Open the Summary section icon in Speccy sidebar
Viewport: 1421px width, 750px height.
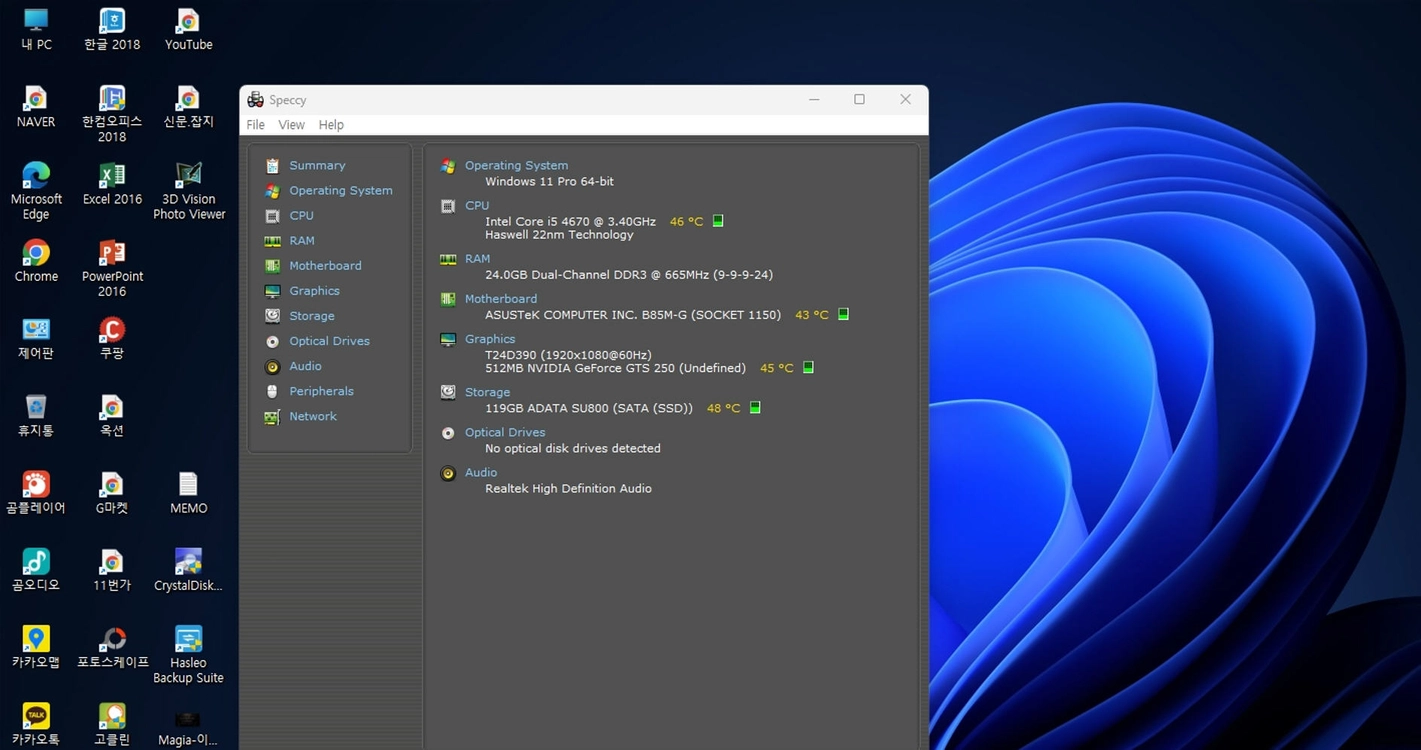pos(272,166)
